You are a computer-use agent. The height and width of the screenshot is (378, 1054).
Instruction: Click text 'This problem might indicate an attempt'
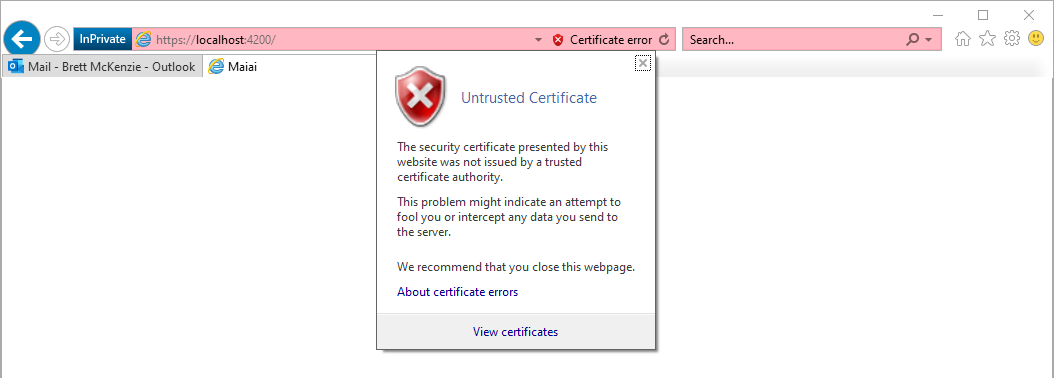[x=509, y=202]
